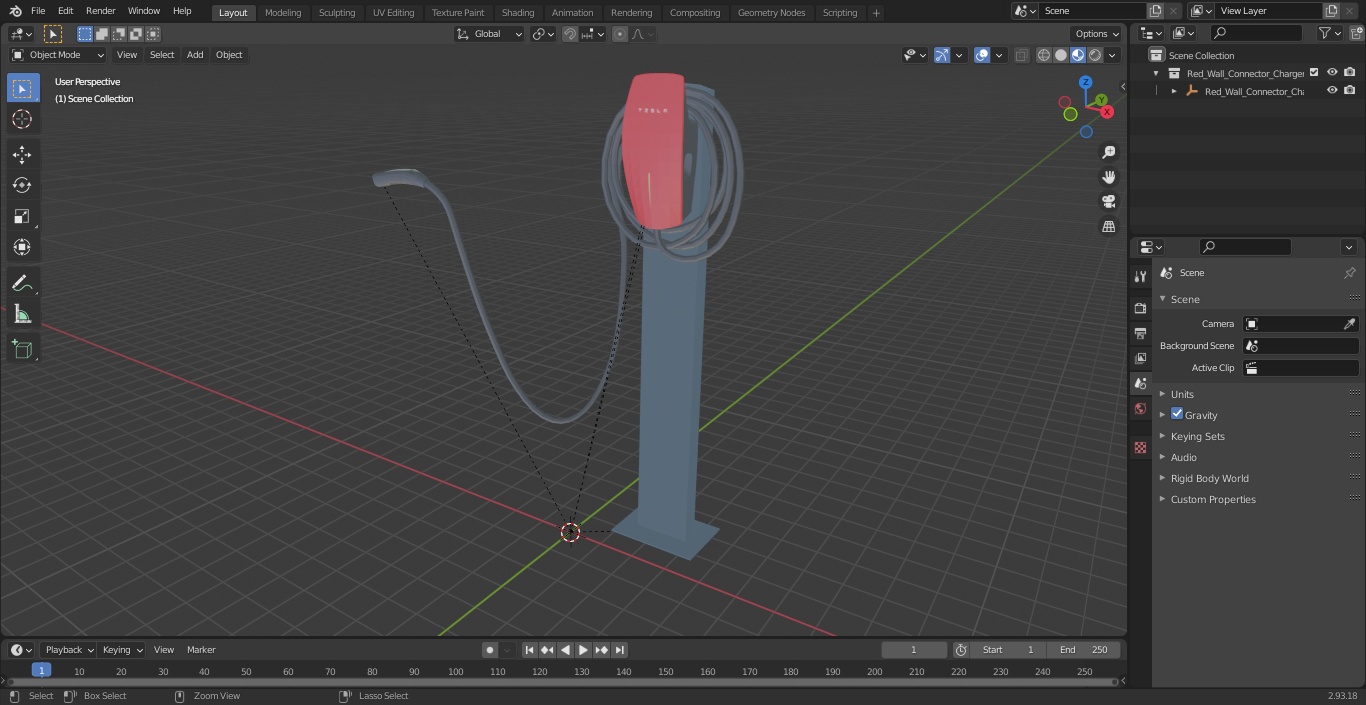Switch to the Modeling workspace tab

[283, 12]
